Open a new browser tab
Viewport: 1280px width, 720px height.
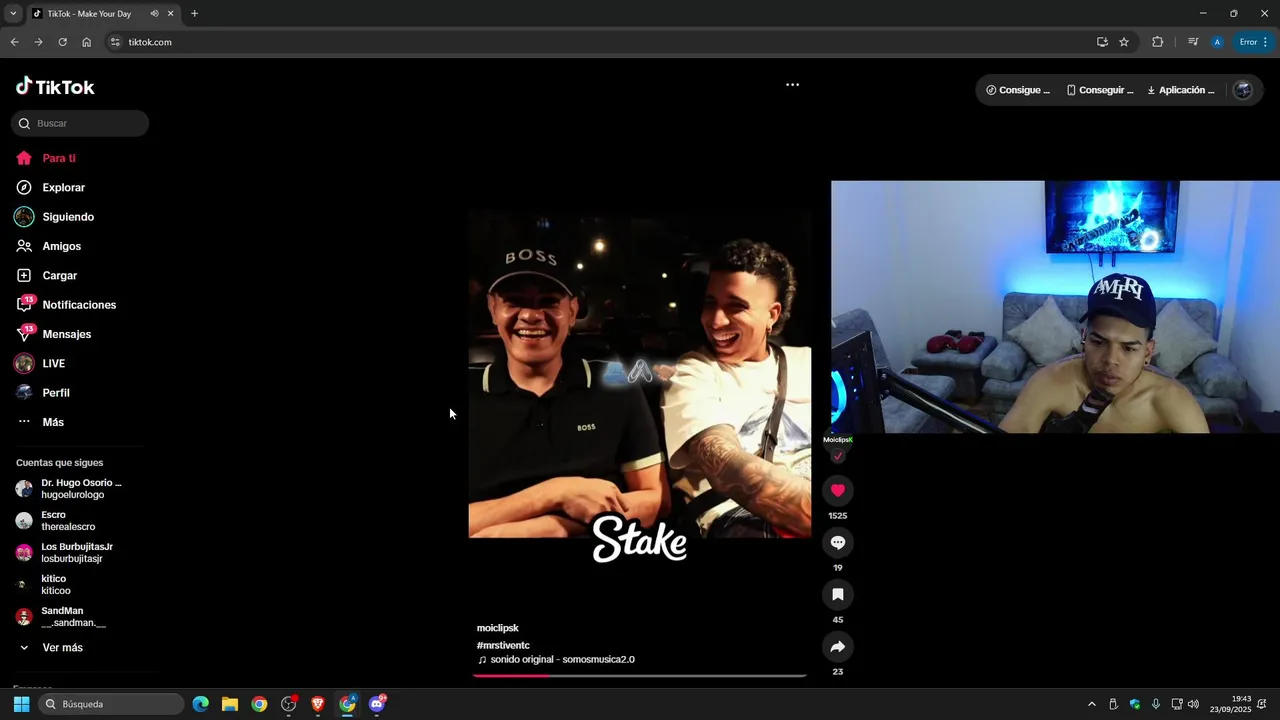pos(195,14)
